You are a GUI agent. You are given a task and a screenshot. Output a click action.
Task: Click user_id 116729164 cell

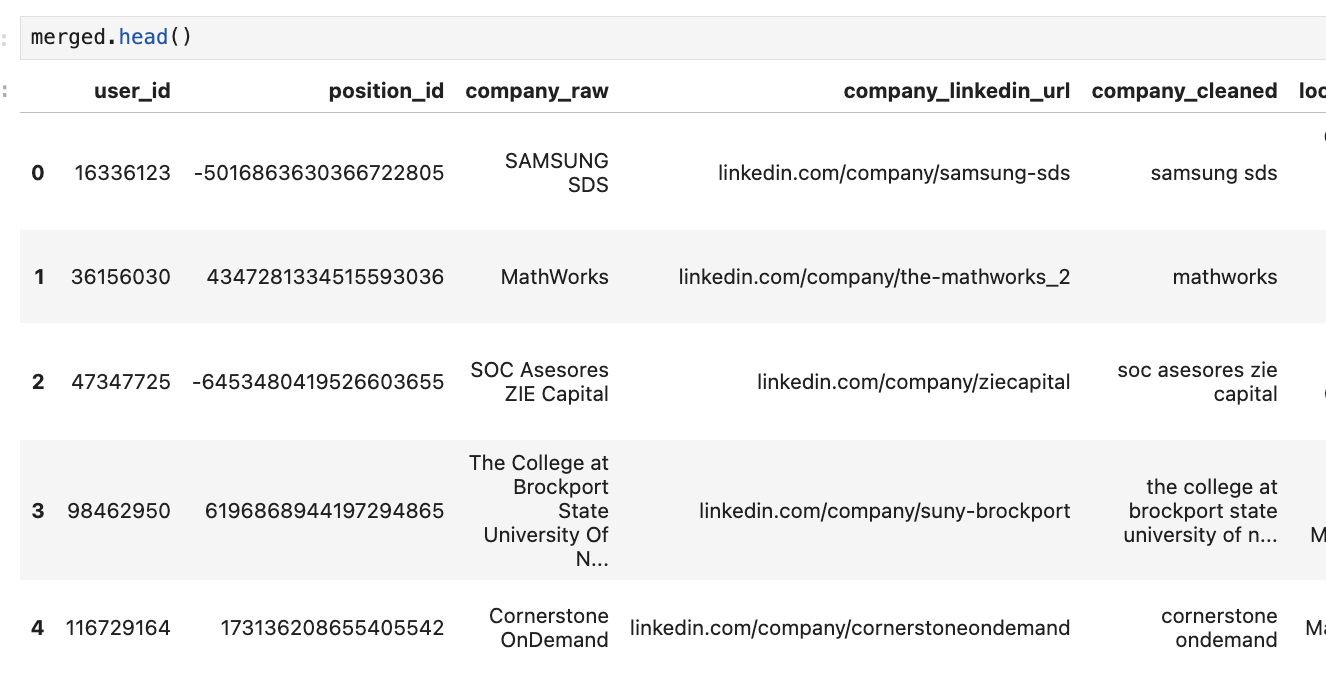[x=118, y=628]
